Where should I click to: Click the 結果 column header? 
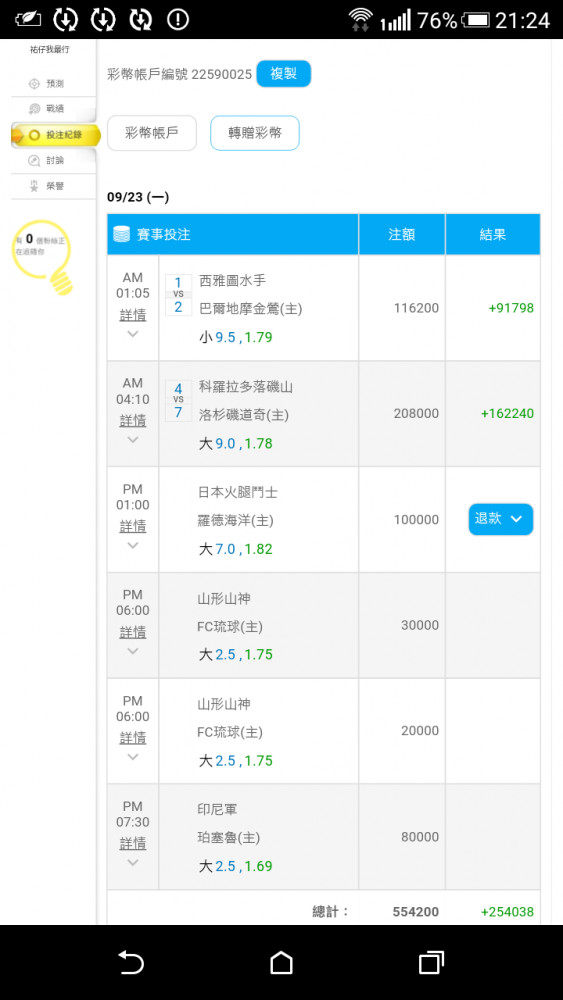(493, 234)
